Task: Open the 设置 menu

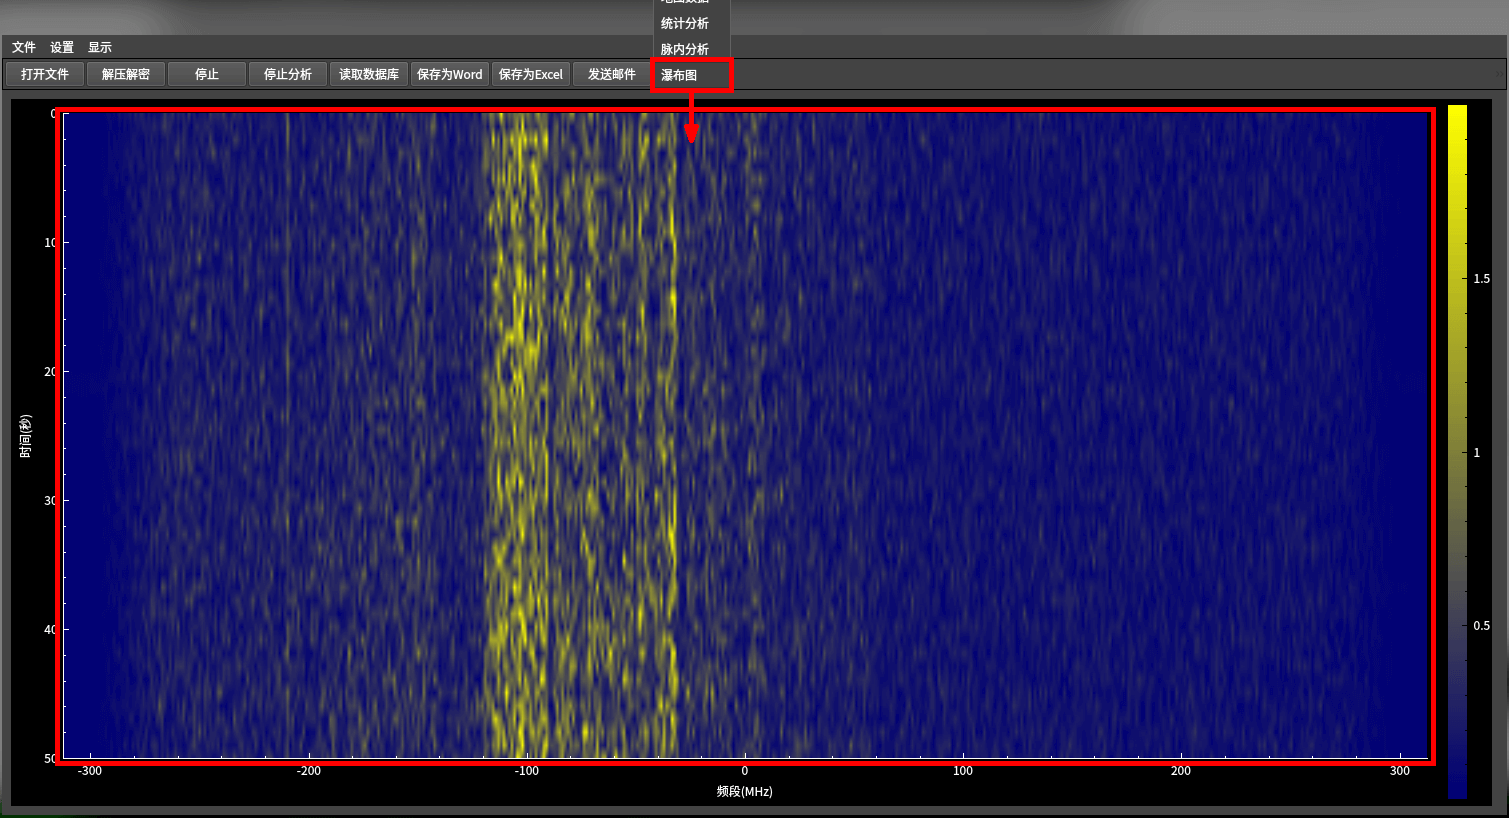Action: coord(62,47)
